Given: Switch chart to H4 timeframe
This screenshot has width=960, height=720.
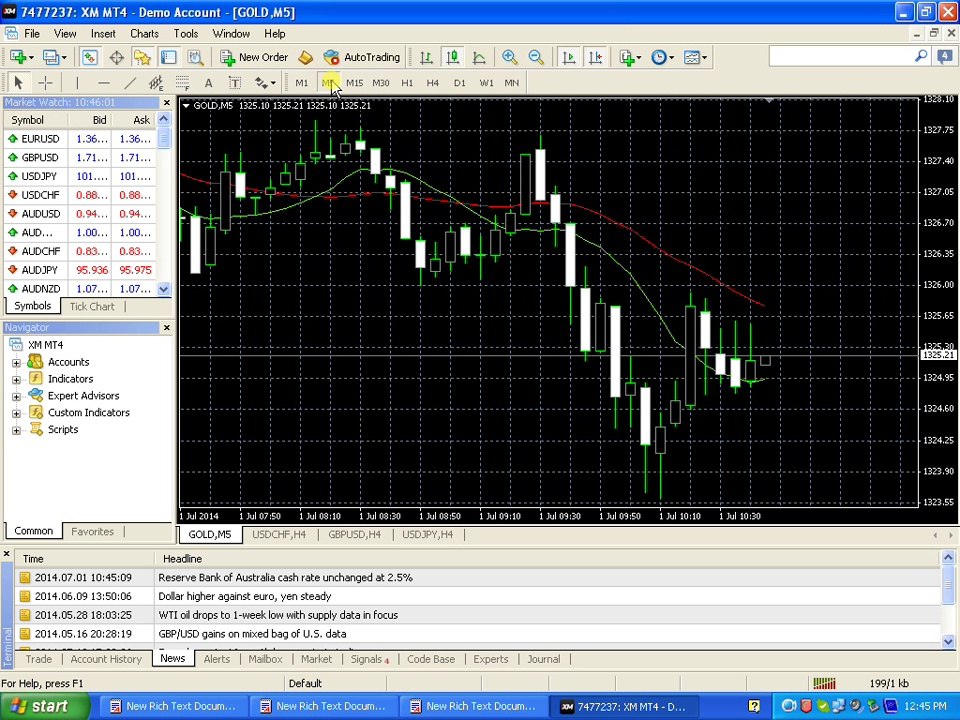Looking at the screenshot, I should coord(433,83).
